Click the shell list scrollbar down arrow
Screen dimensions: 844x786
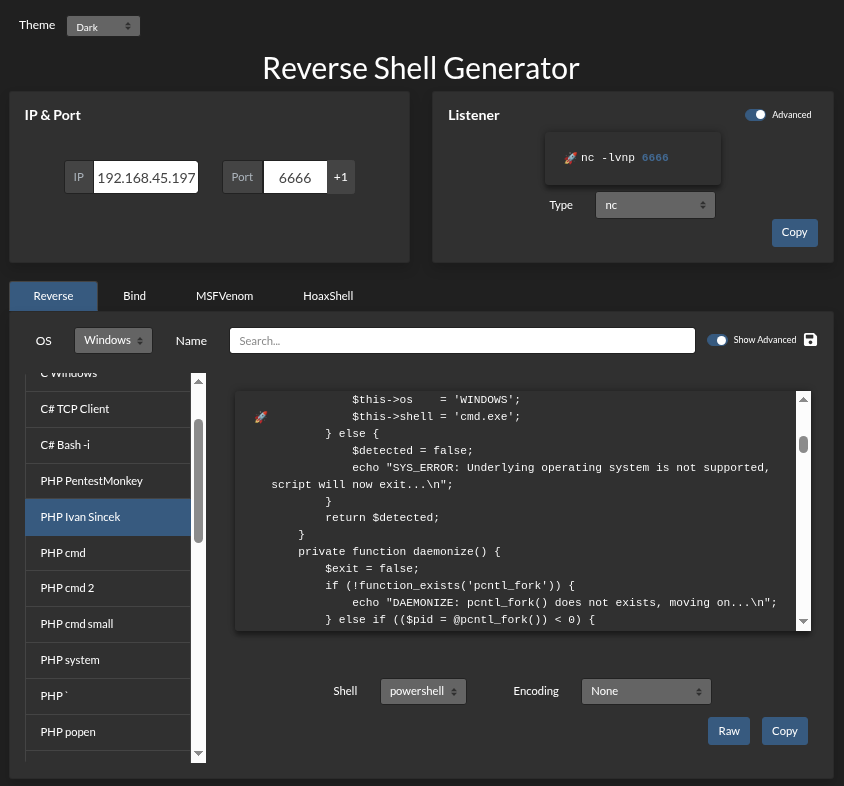click(x=199, y=753)
